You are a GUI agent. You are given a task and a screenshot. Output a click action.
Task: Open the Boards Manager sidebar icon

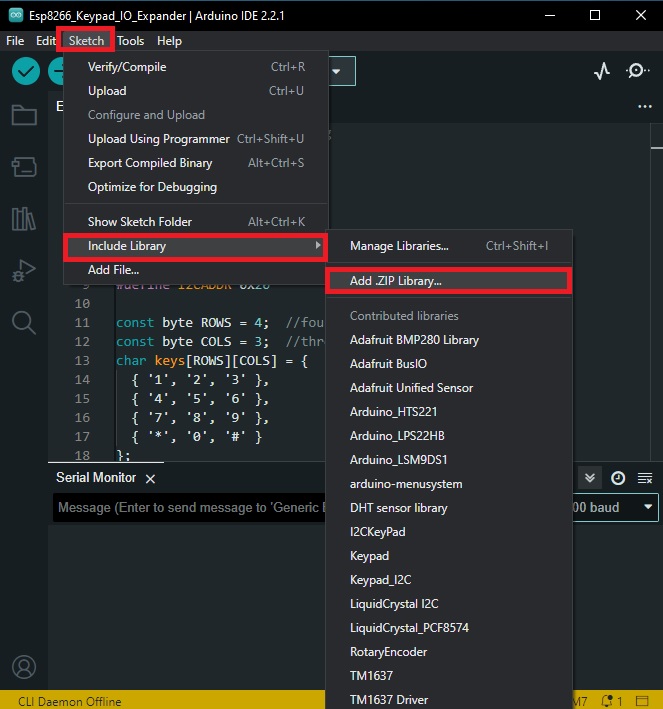tap(24, 167)
